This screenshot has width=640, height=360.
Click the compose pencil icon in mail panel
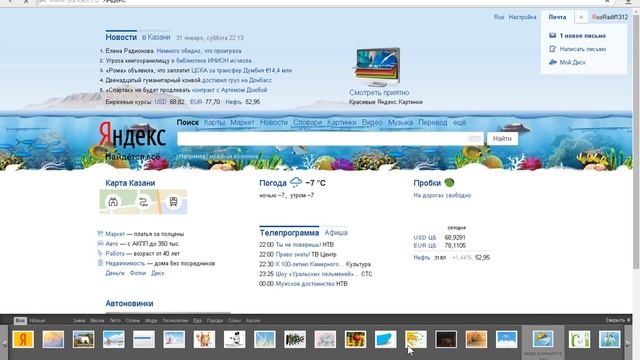(x=553, y=49)
